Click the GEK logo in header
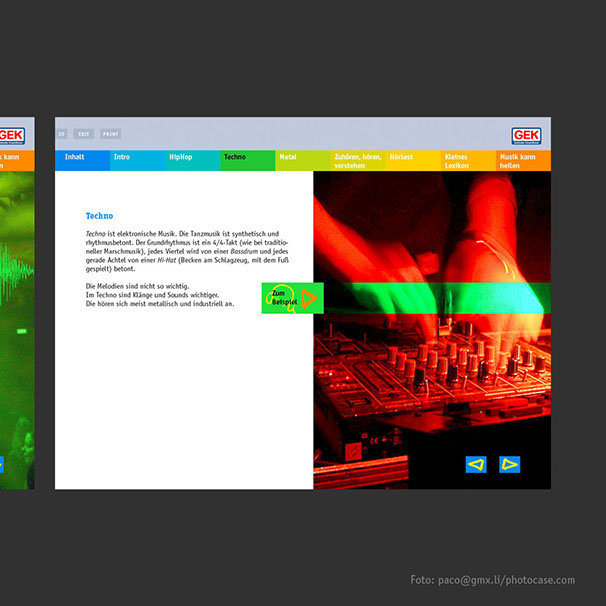 526,136
